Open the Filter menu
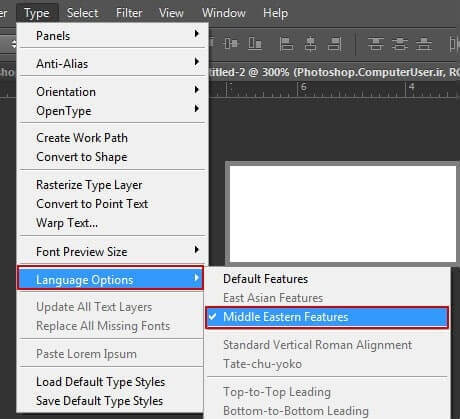 (x=129, y=13)
